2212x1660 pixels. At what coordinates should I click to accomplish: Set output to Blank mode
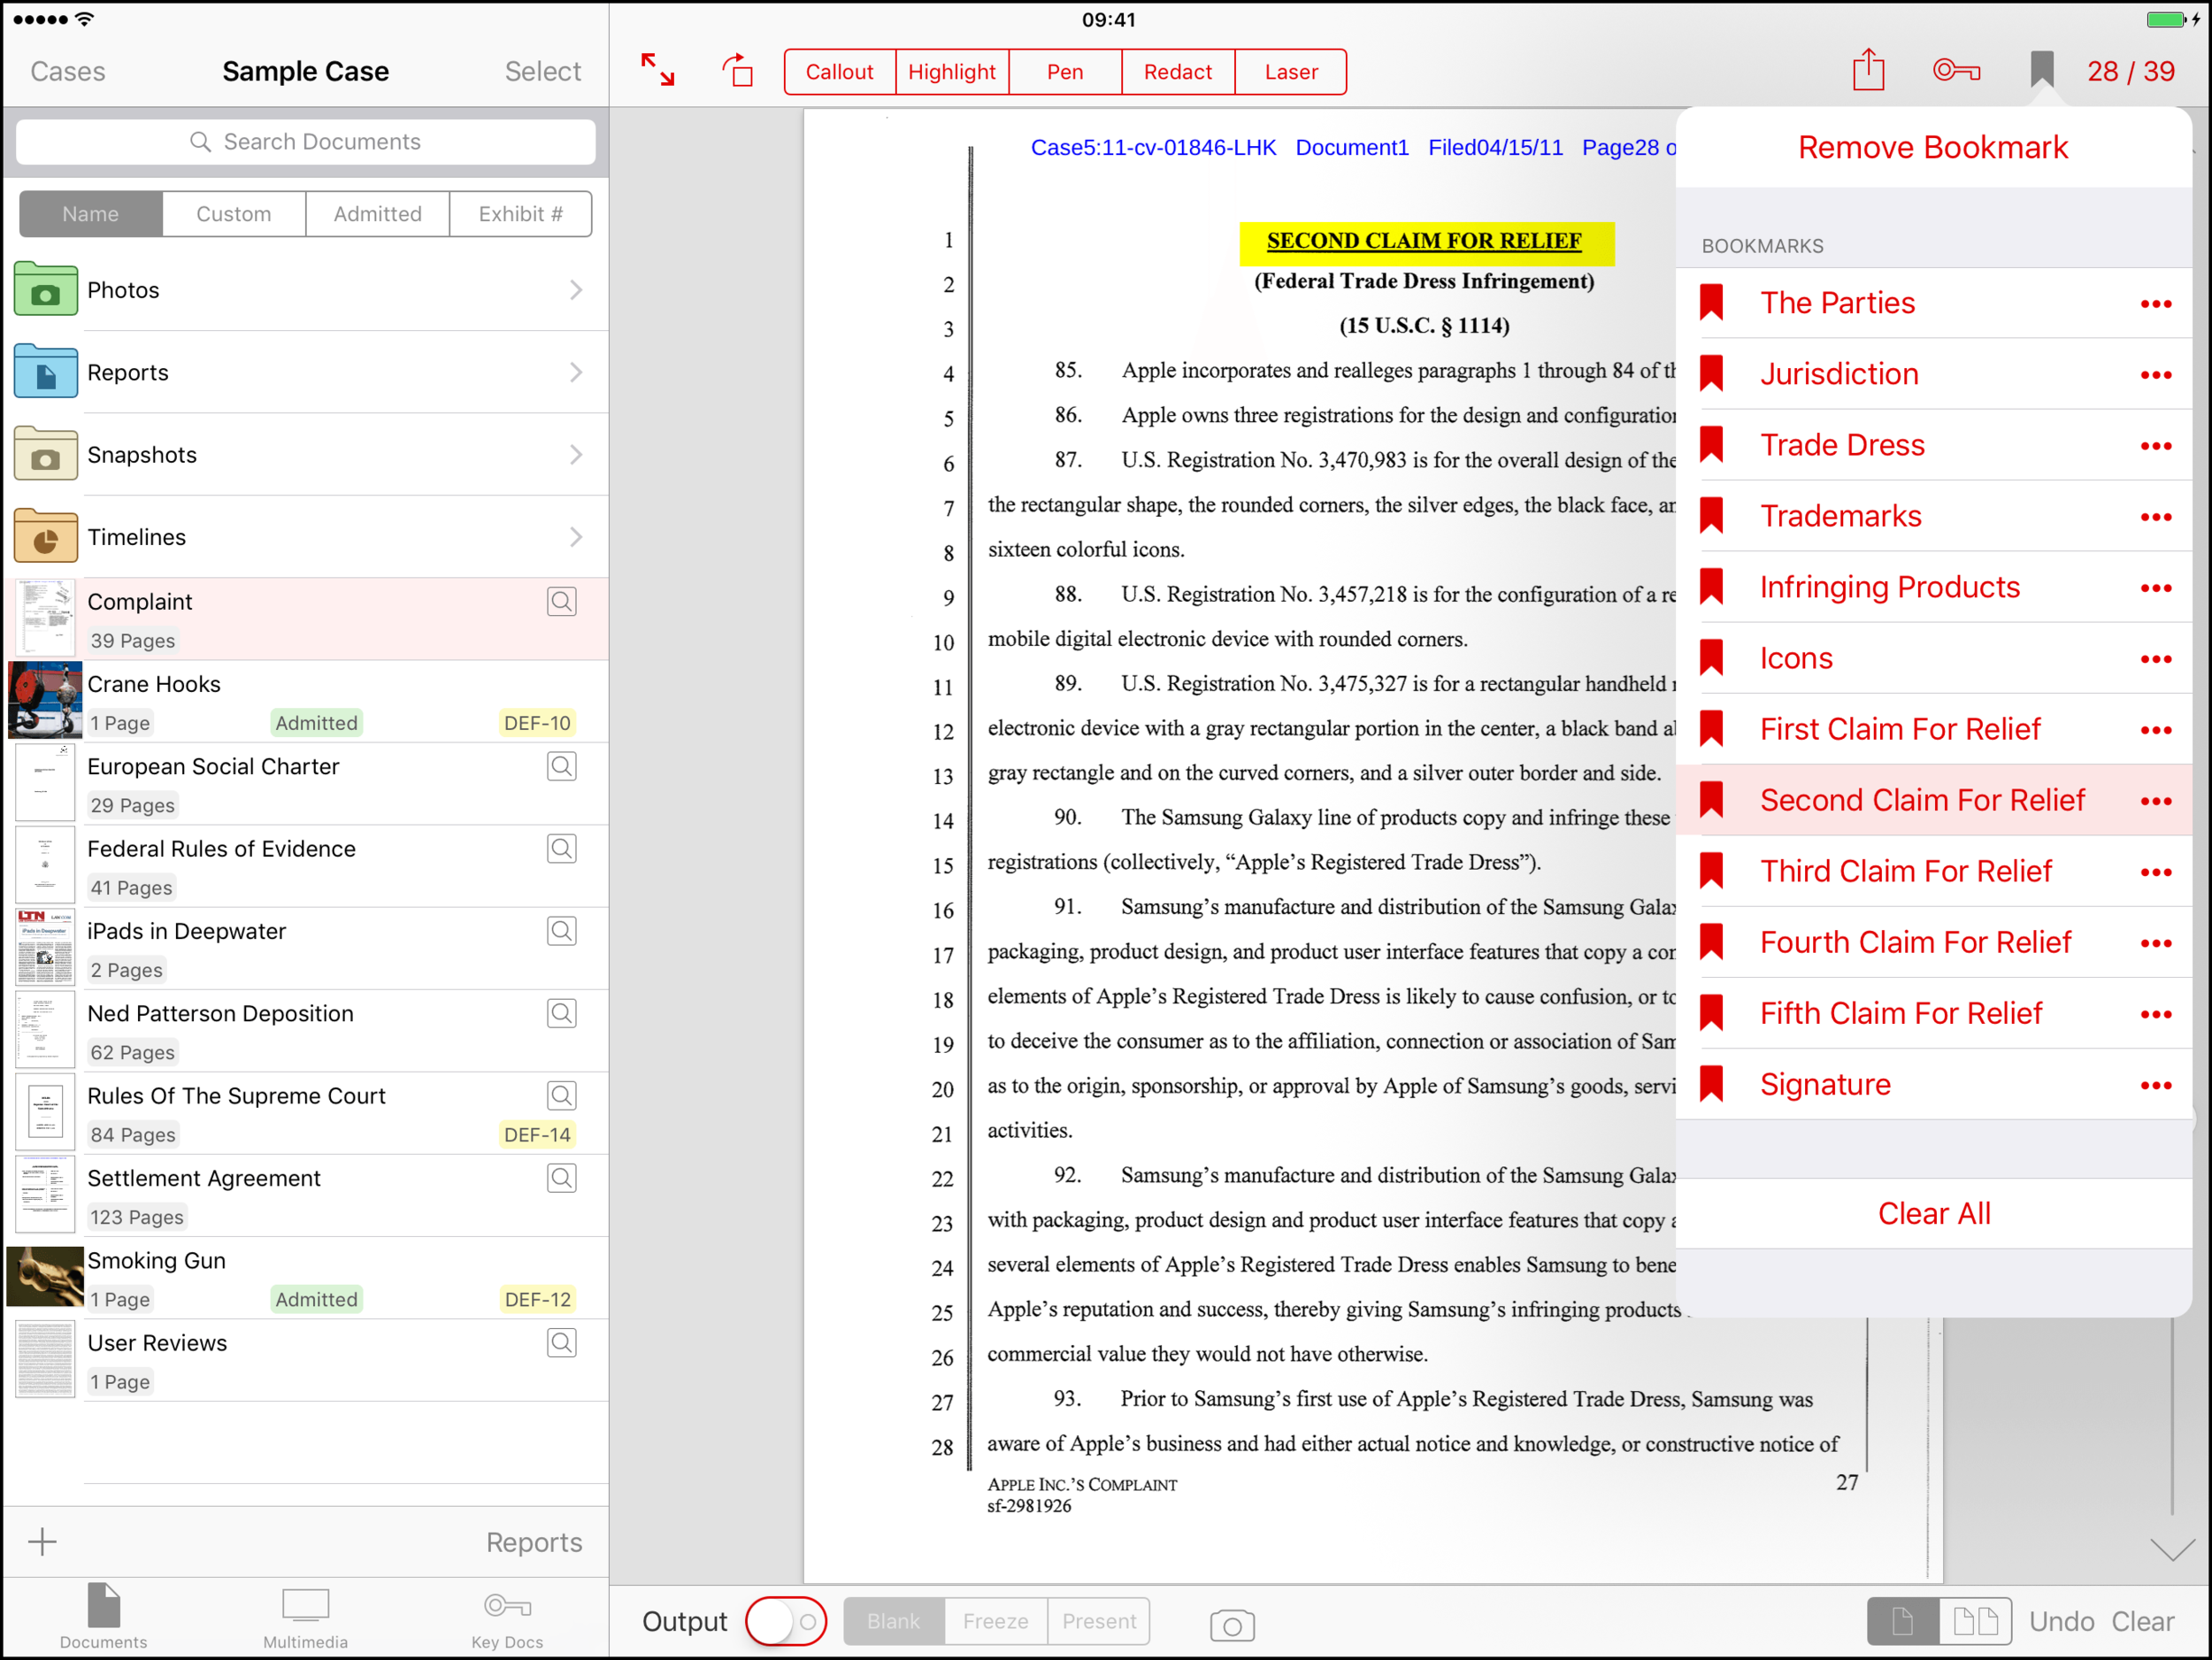894,1621
